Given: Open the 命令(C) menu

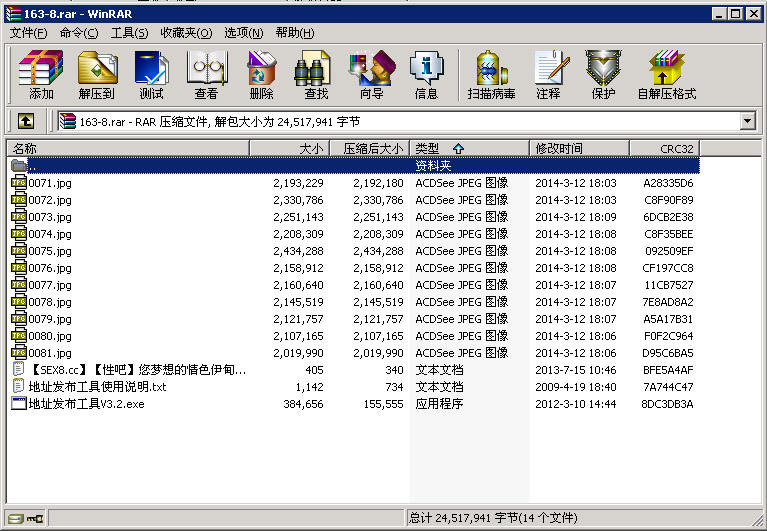Looking at the screenshot, I should pyautogui.click(x=79, y=33).
